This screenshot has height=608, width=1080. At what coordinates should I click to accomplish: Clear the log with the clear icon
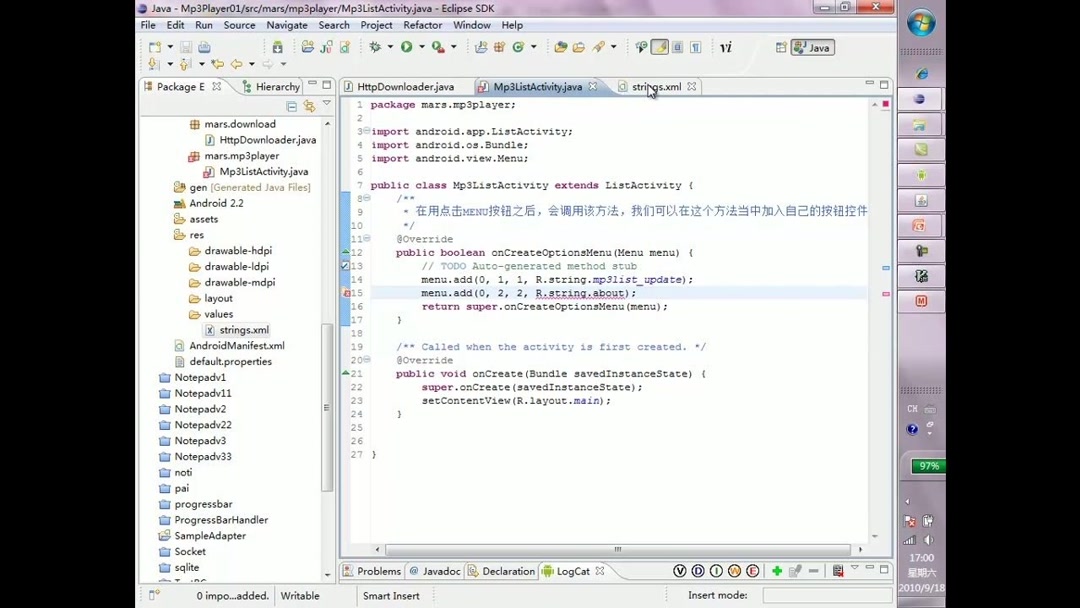pos(838,571)
